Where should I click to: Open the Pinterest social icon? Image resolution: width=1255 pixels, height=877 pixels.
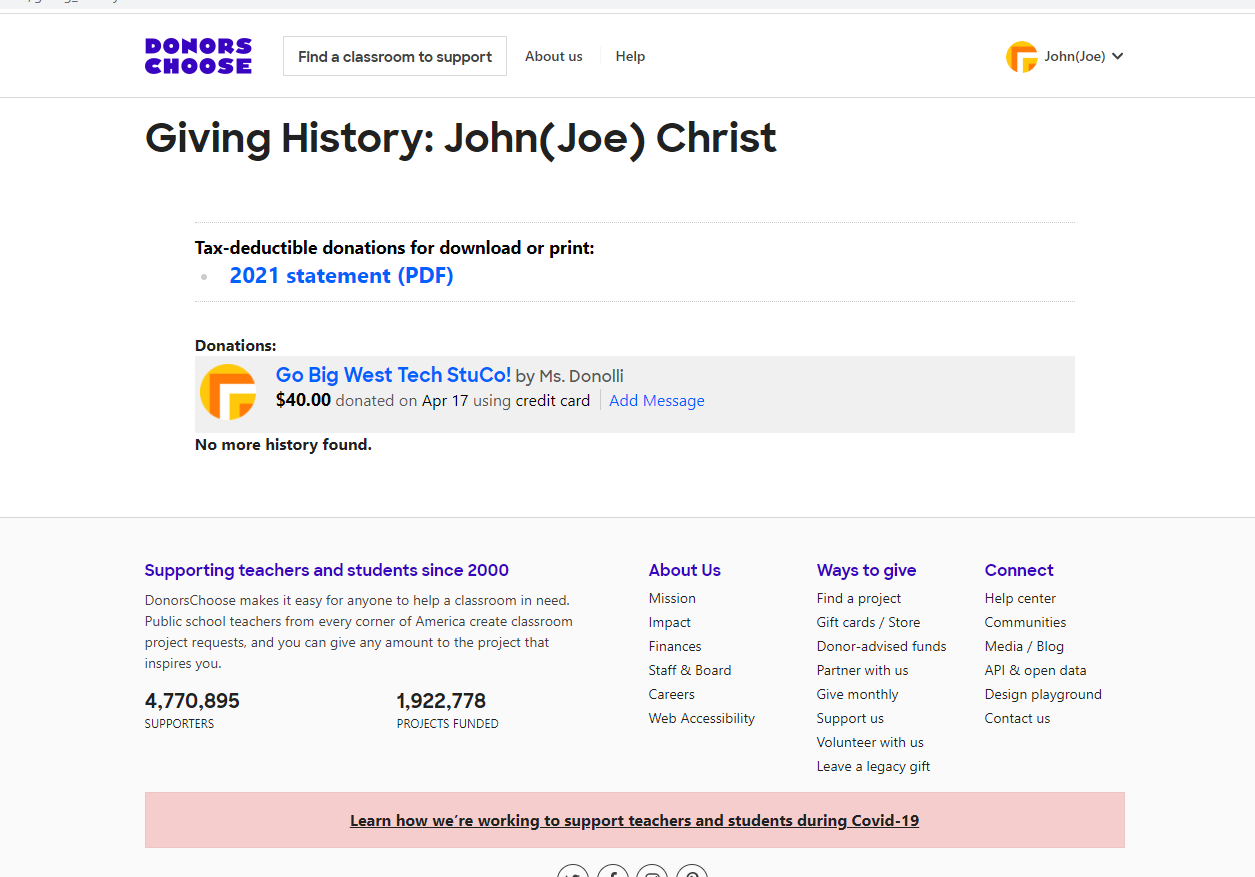point(692,871)
